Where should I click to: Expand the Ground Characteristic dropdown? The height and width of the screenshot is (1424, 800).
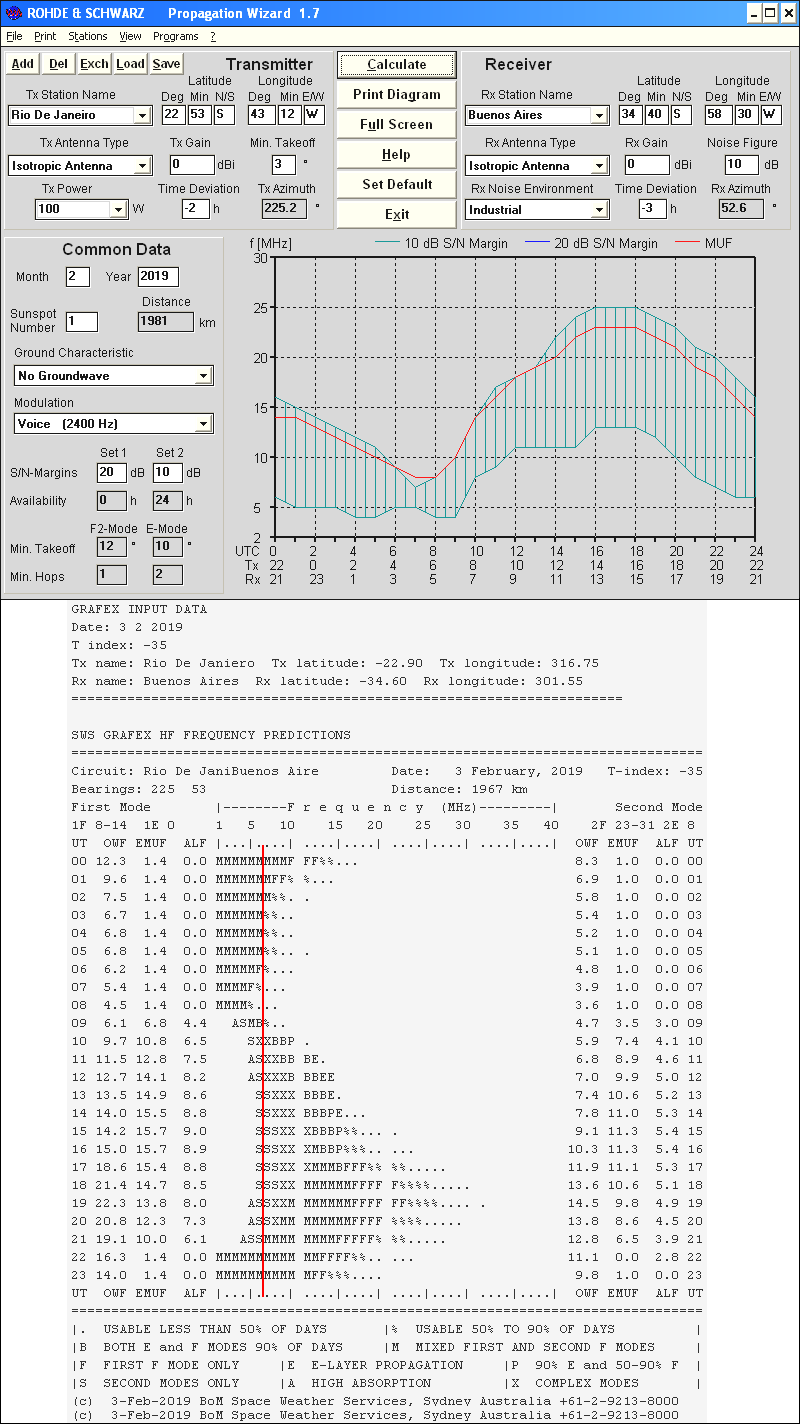tap(203, 375)
